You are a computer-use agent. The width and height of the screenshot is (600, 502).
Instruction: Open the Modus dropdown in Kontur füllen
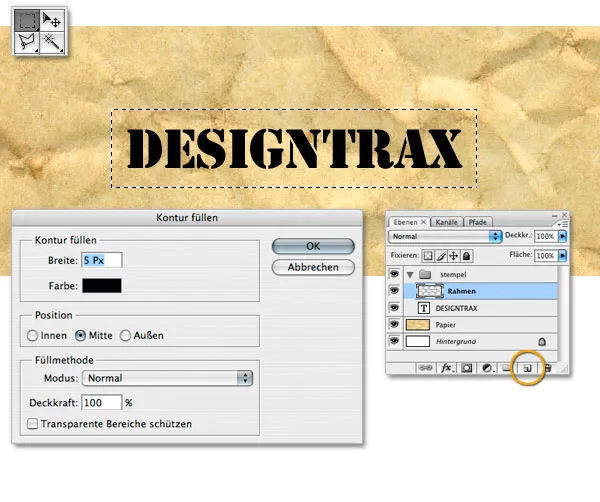[x=169, y=378]
